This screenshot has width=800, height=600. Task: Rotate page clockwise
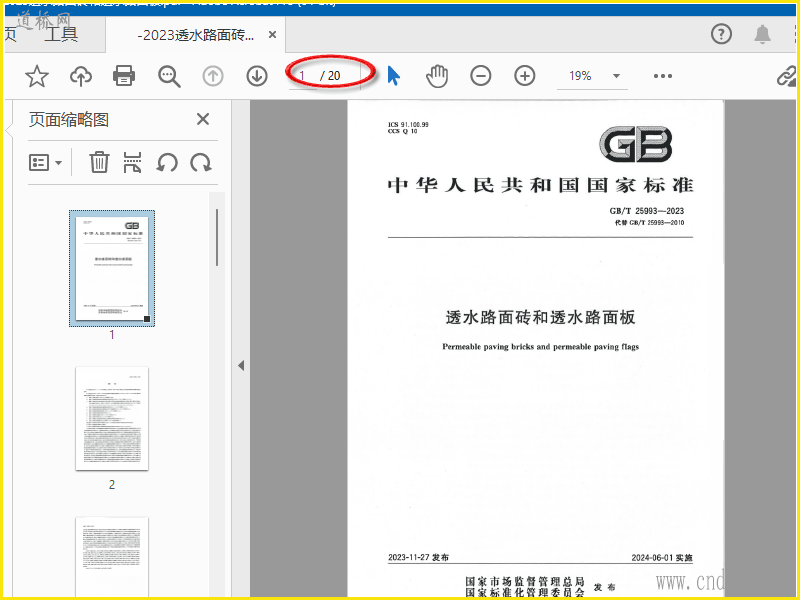[x=201, y=163]
